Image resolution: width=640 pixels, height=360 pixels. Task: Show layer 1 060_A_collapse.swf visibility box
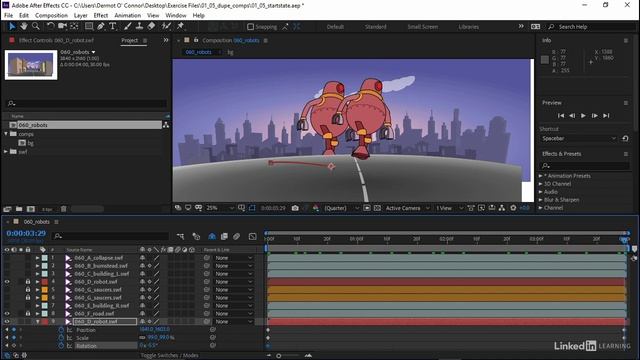click(7, 258)
